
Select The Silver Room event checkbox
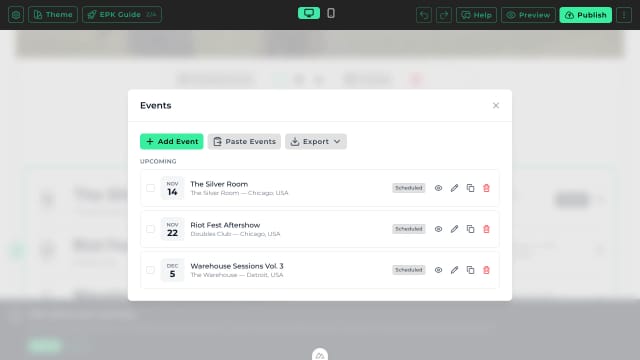pyautogui.click(x=150, y=188)
